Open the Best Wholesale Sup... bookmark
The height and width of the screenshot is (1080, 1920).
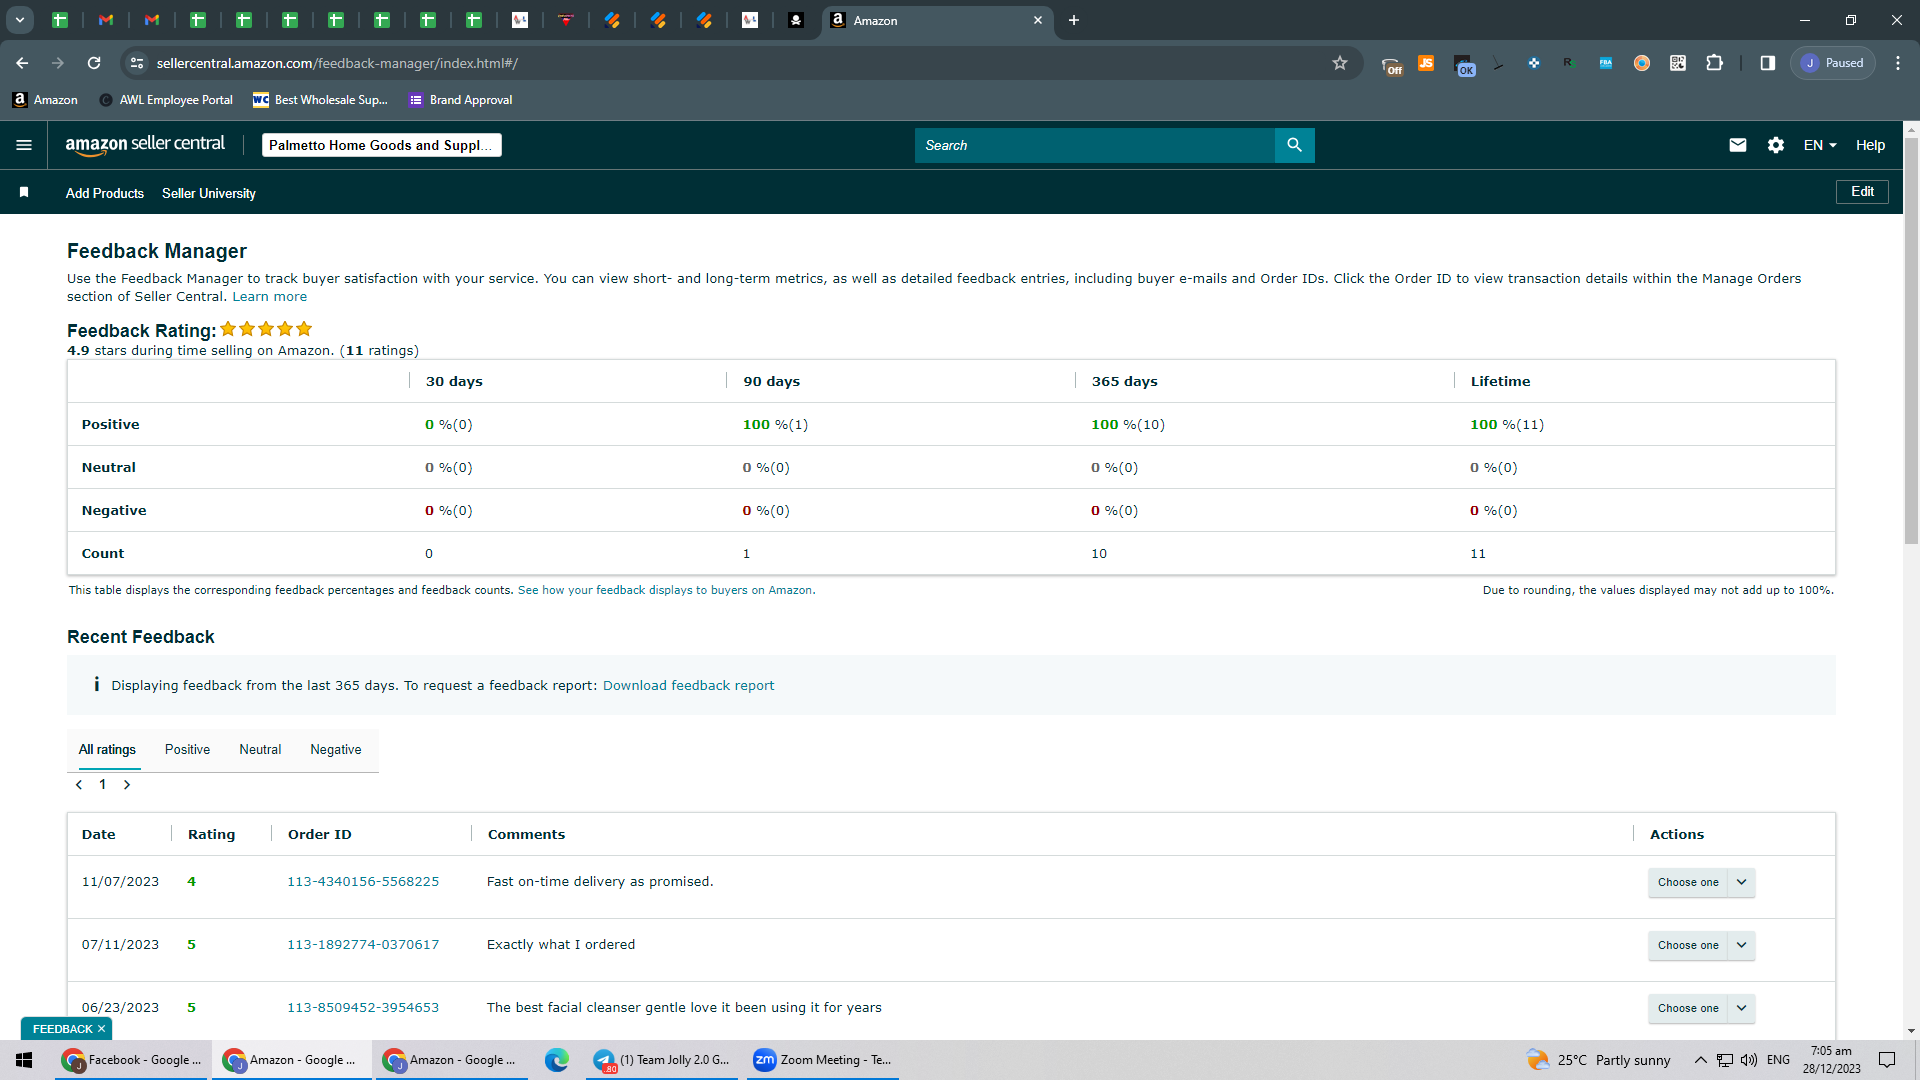click(320, 100)
